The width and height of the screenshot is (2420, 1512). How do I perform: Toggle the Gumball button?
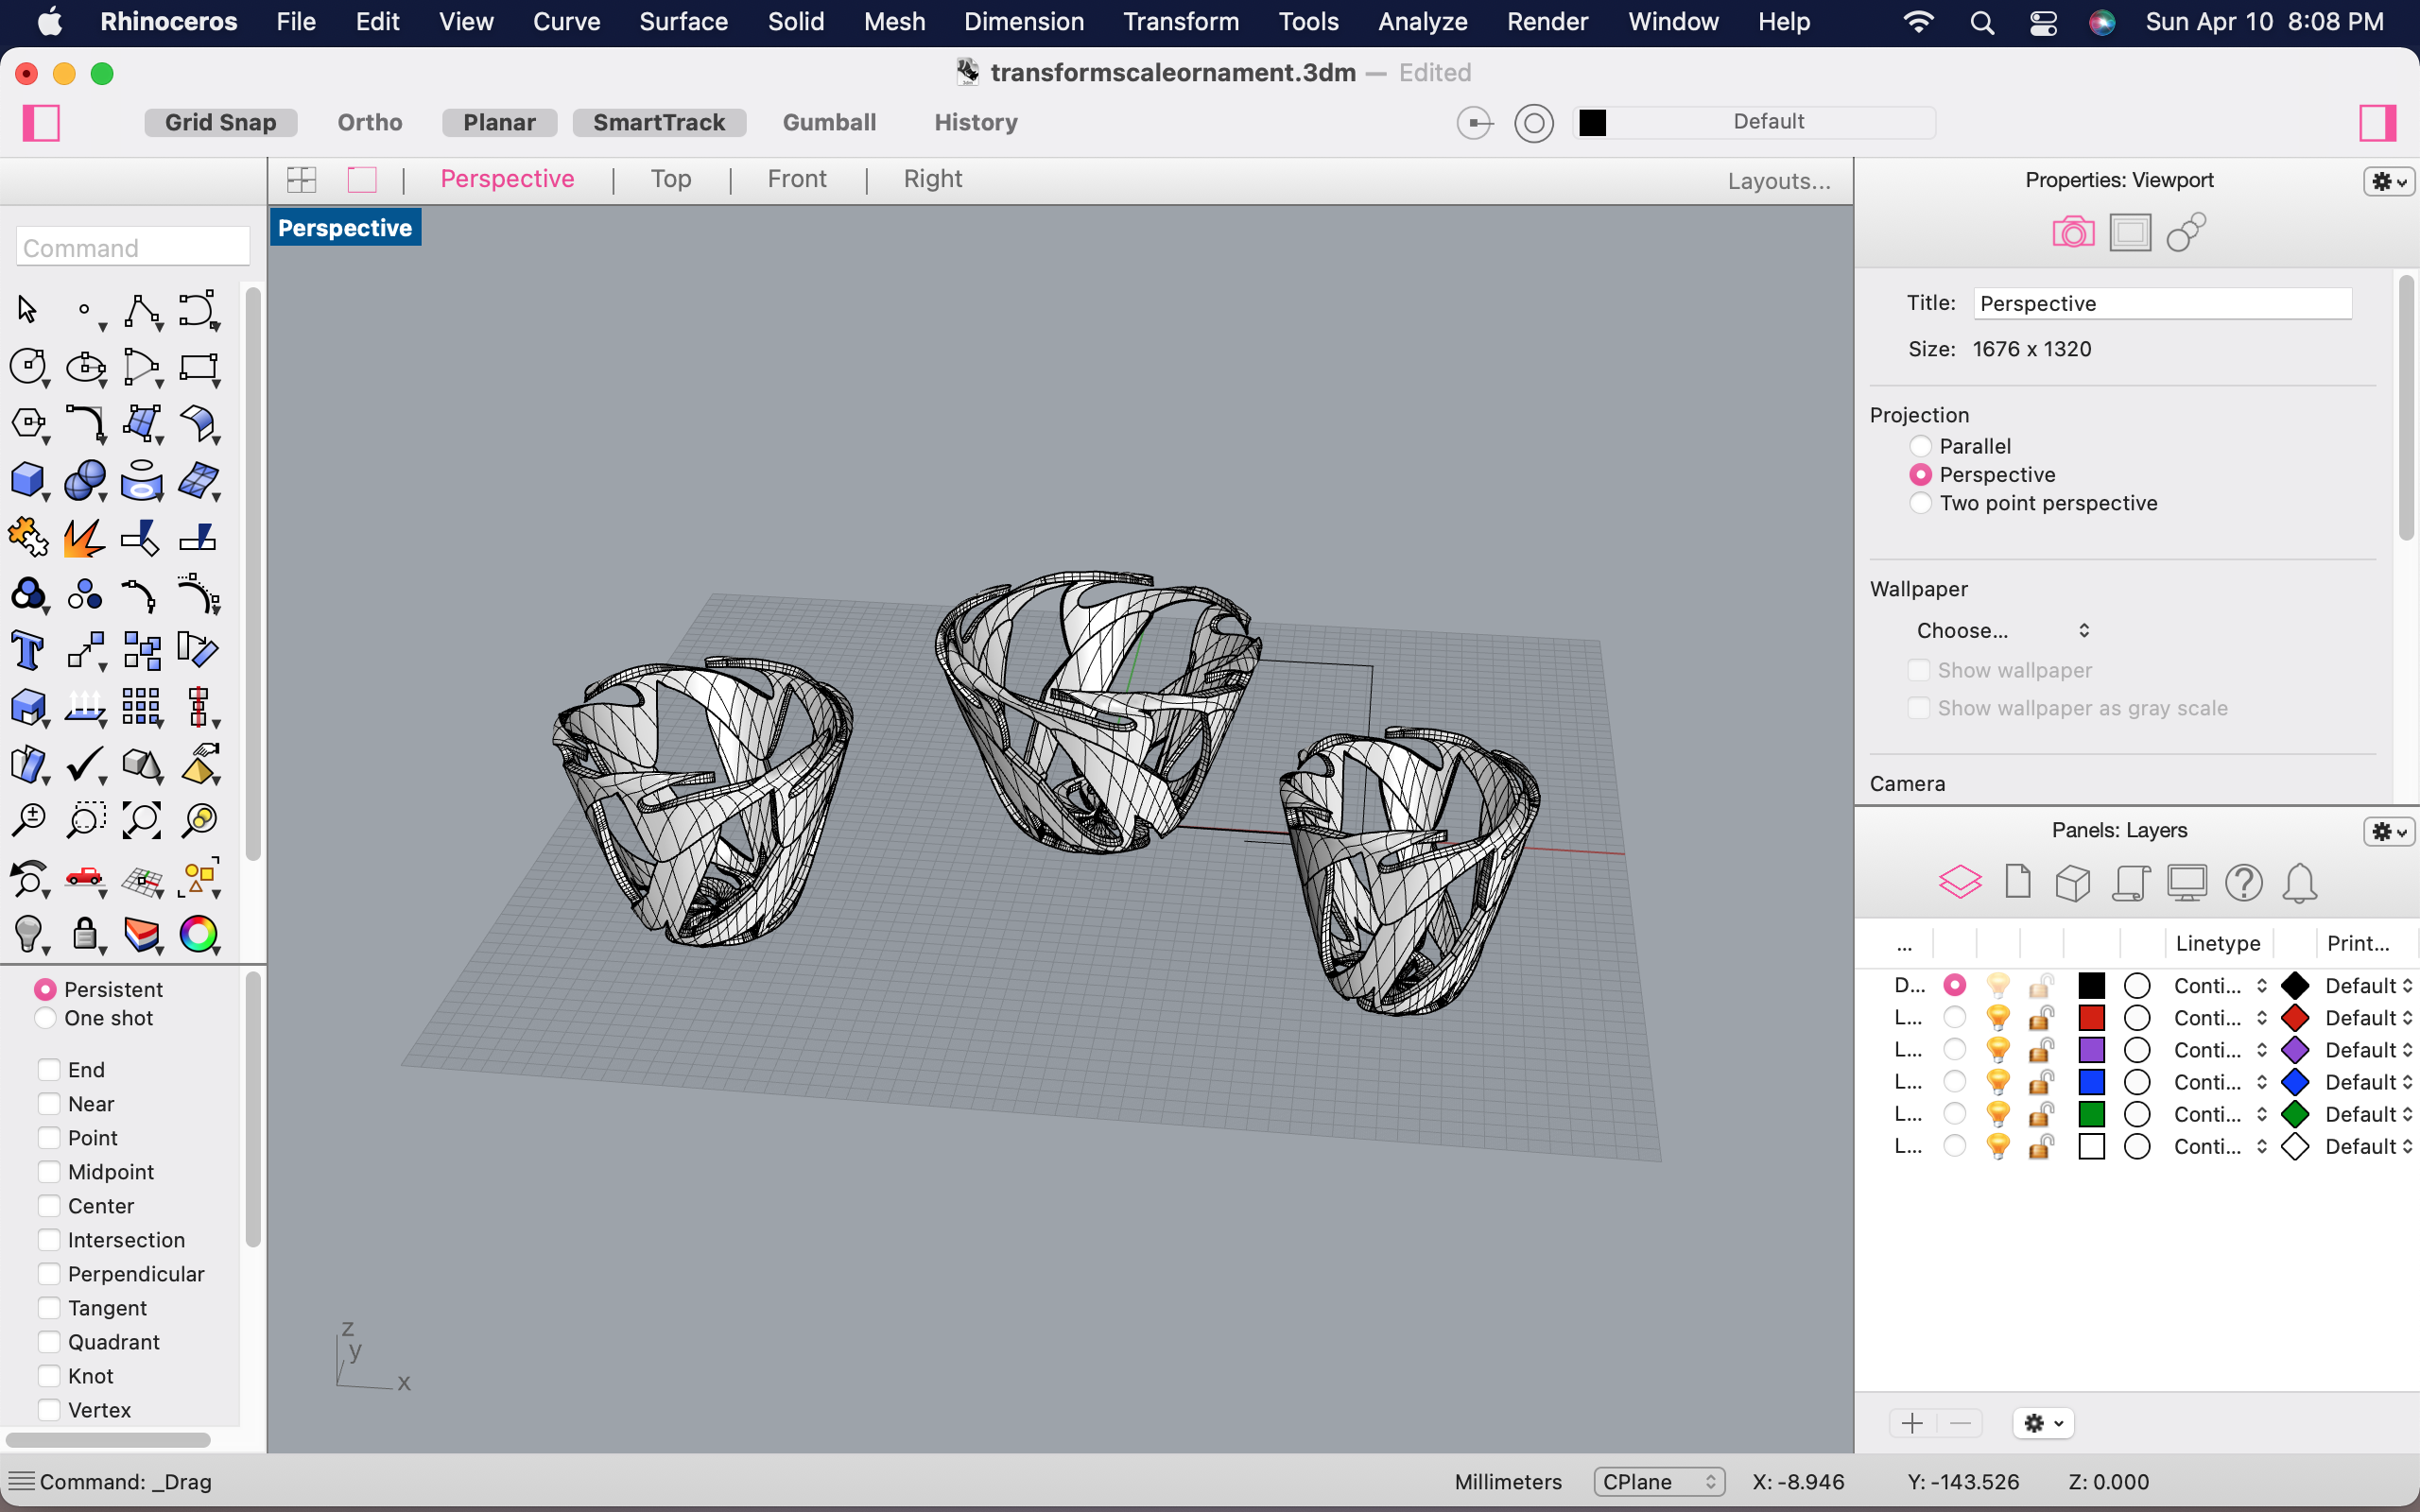pyautogui.click(x=828, y=122)
